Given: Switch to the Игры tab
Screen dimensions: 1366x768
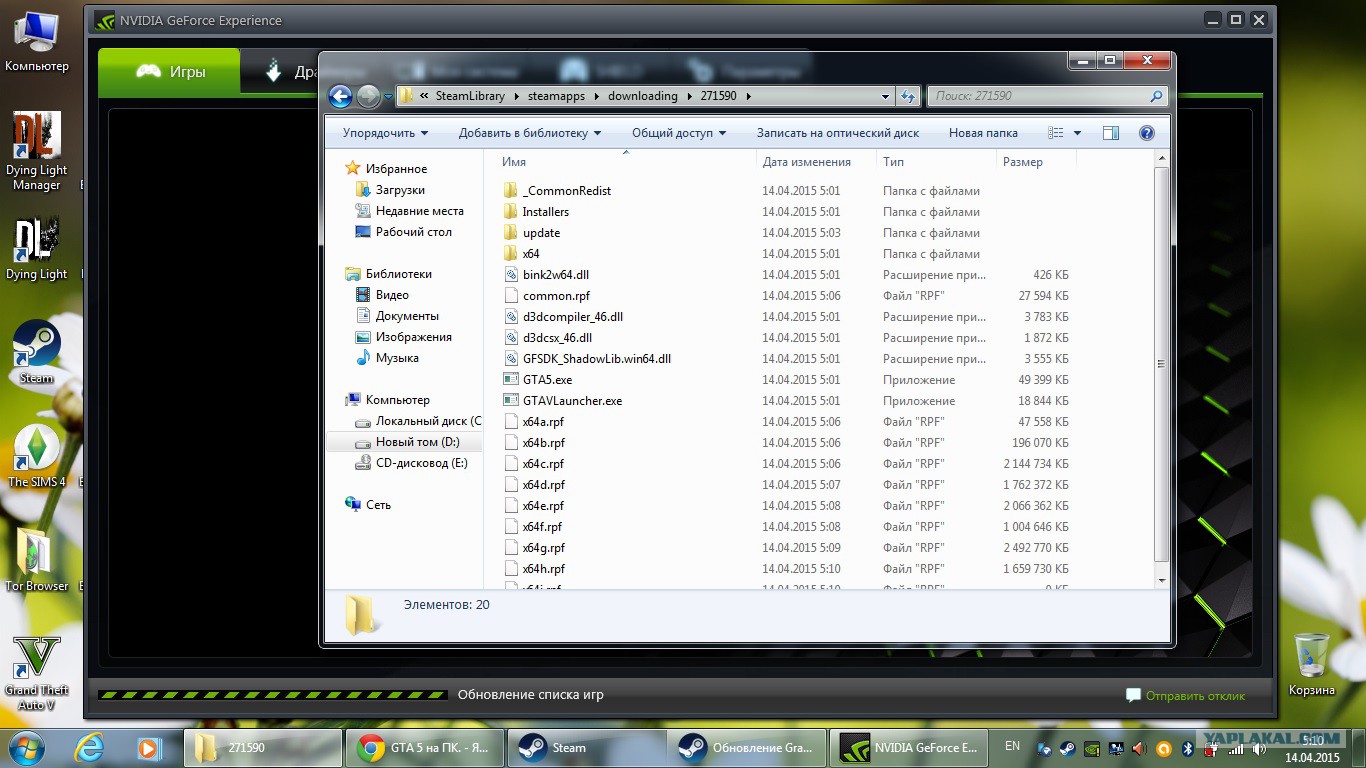Looking at the screenshot, I should click(170, 72).
